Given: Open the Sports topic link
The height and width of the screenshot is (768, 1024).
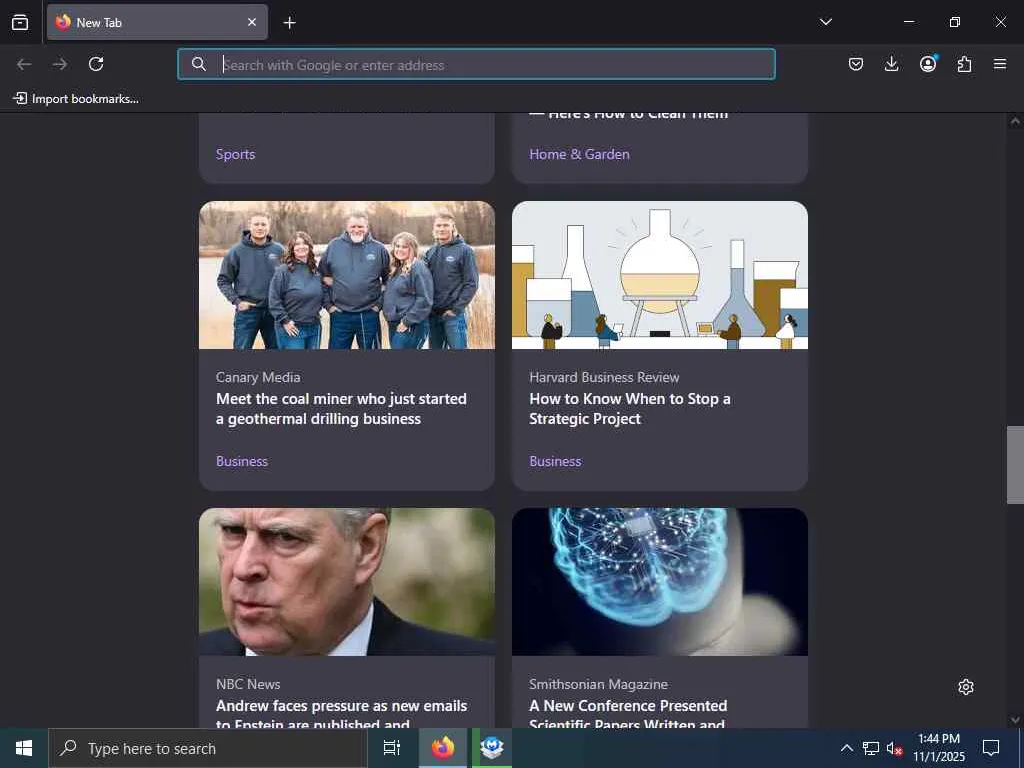Looking at the screenshot, I should pos(235,154).
